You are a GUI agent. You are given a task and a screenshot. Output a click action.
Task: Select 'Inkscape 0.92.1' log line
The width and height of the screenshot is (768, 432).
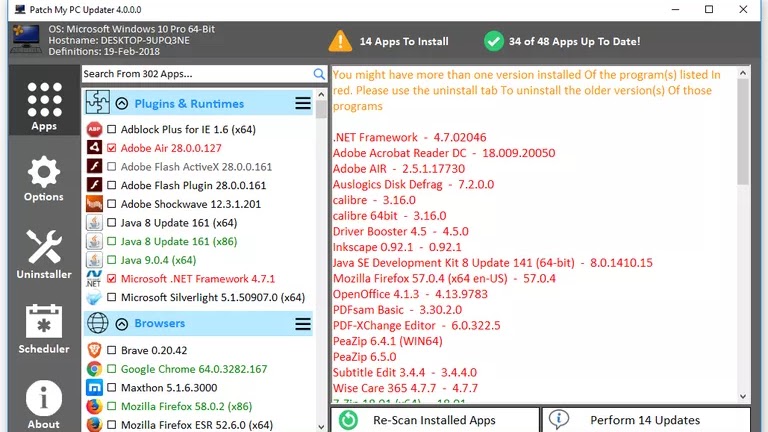click(x=397, y=247)
